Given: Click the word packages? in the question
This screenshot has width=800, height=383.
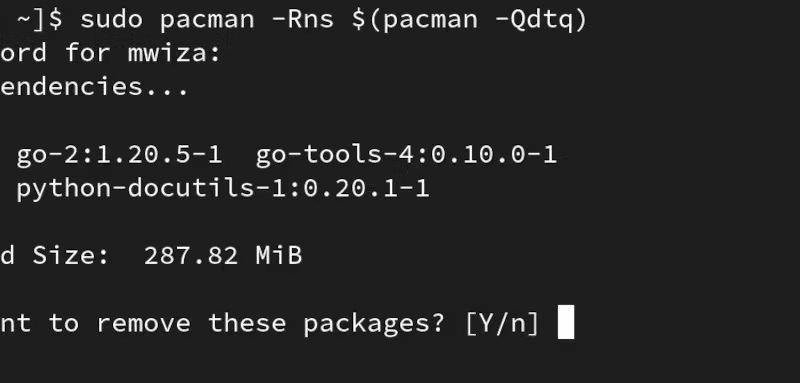Looking at the screenshot, I should 374,324.
